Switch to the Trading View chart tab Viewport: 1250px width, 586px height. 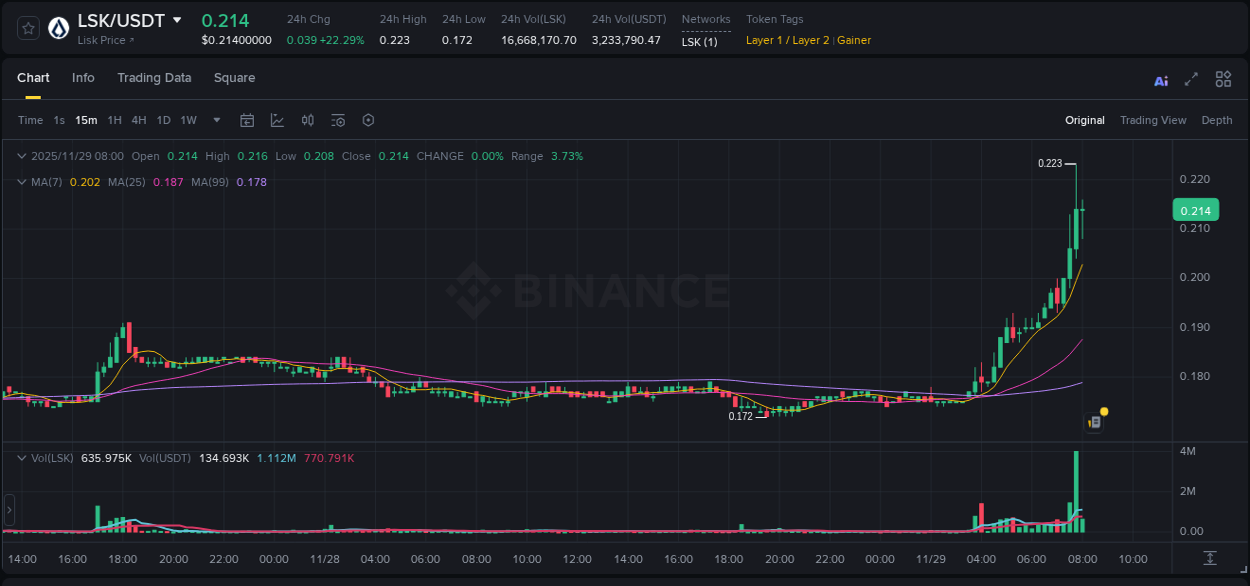tap(1152, 119)
